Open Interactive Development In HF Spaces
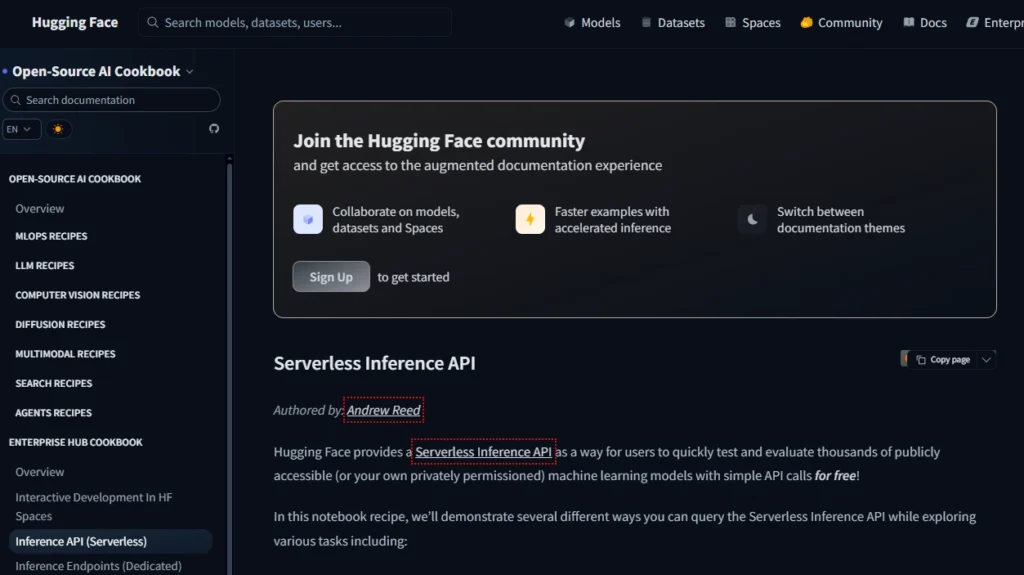The height and width of the screenshot is (575, 1024). pos(93,506)
